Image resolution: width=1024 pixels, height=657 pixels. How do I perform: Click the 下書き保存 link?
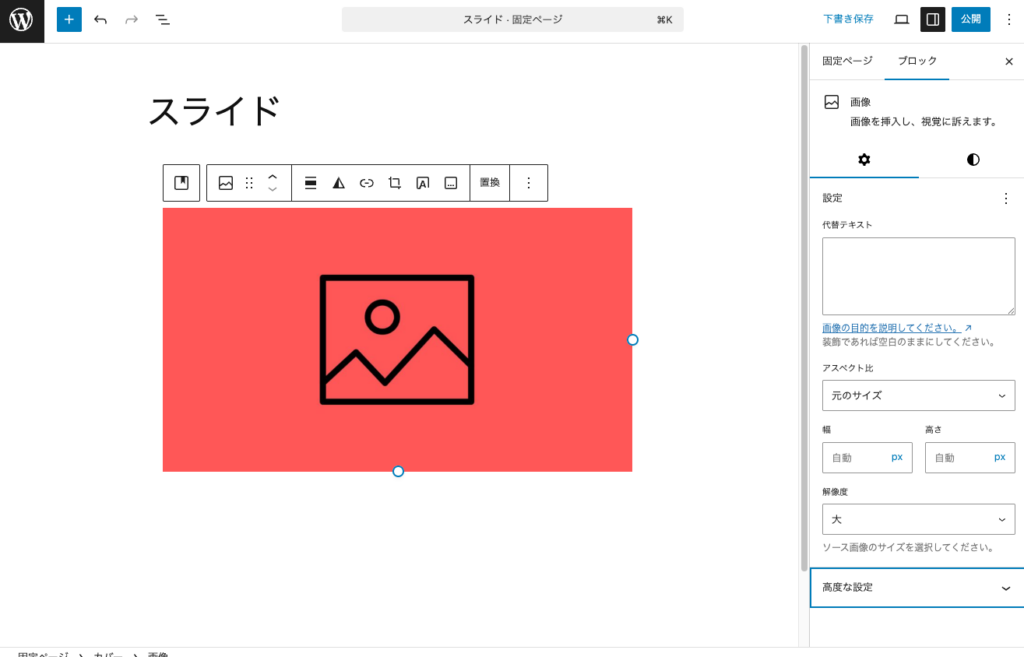pyautogui.click(x=848, y=20)
